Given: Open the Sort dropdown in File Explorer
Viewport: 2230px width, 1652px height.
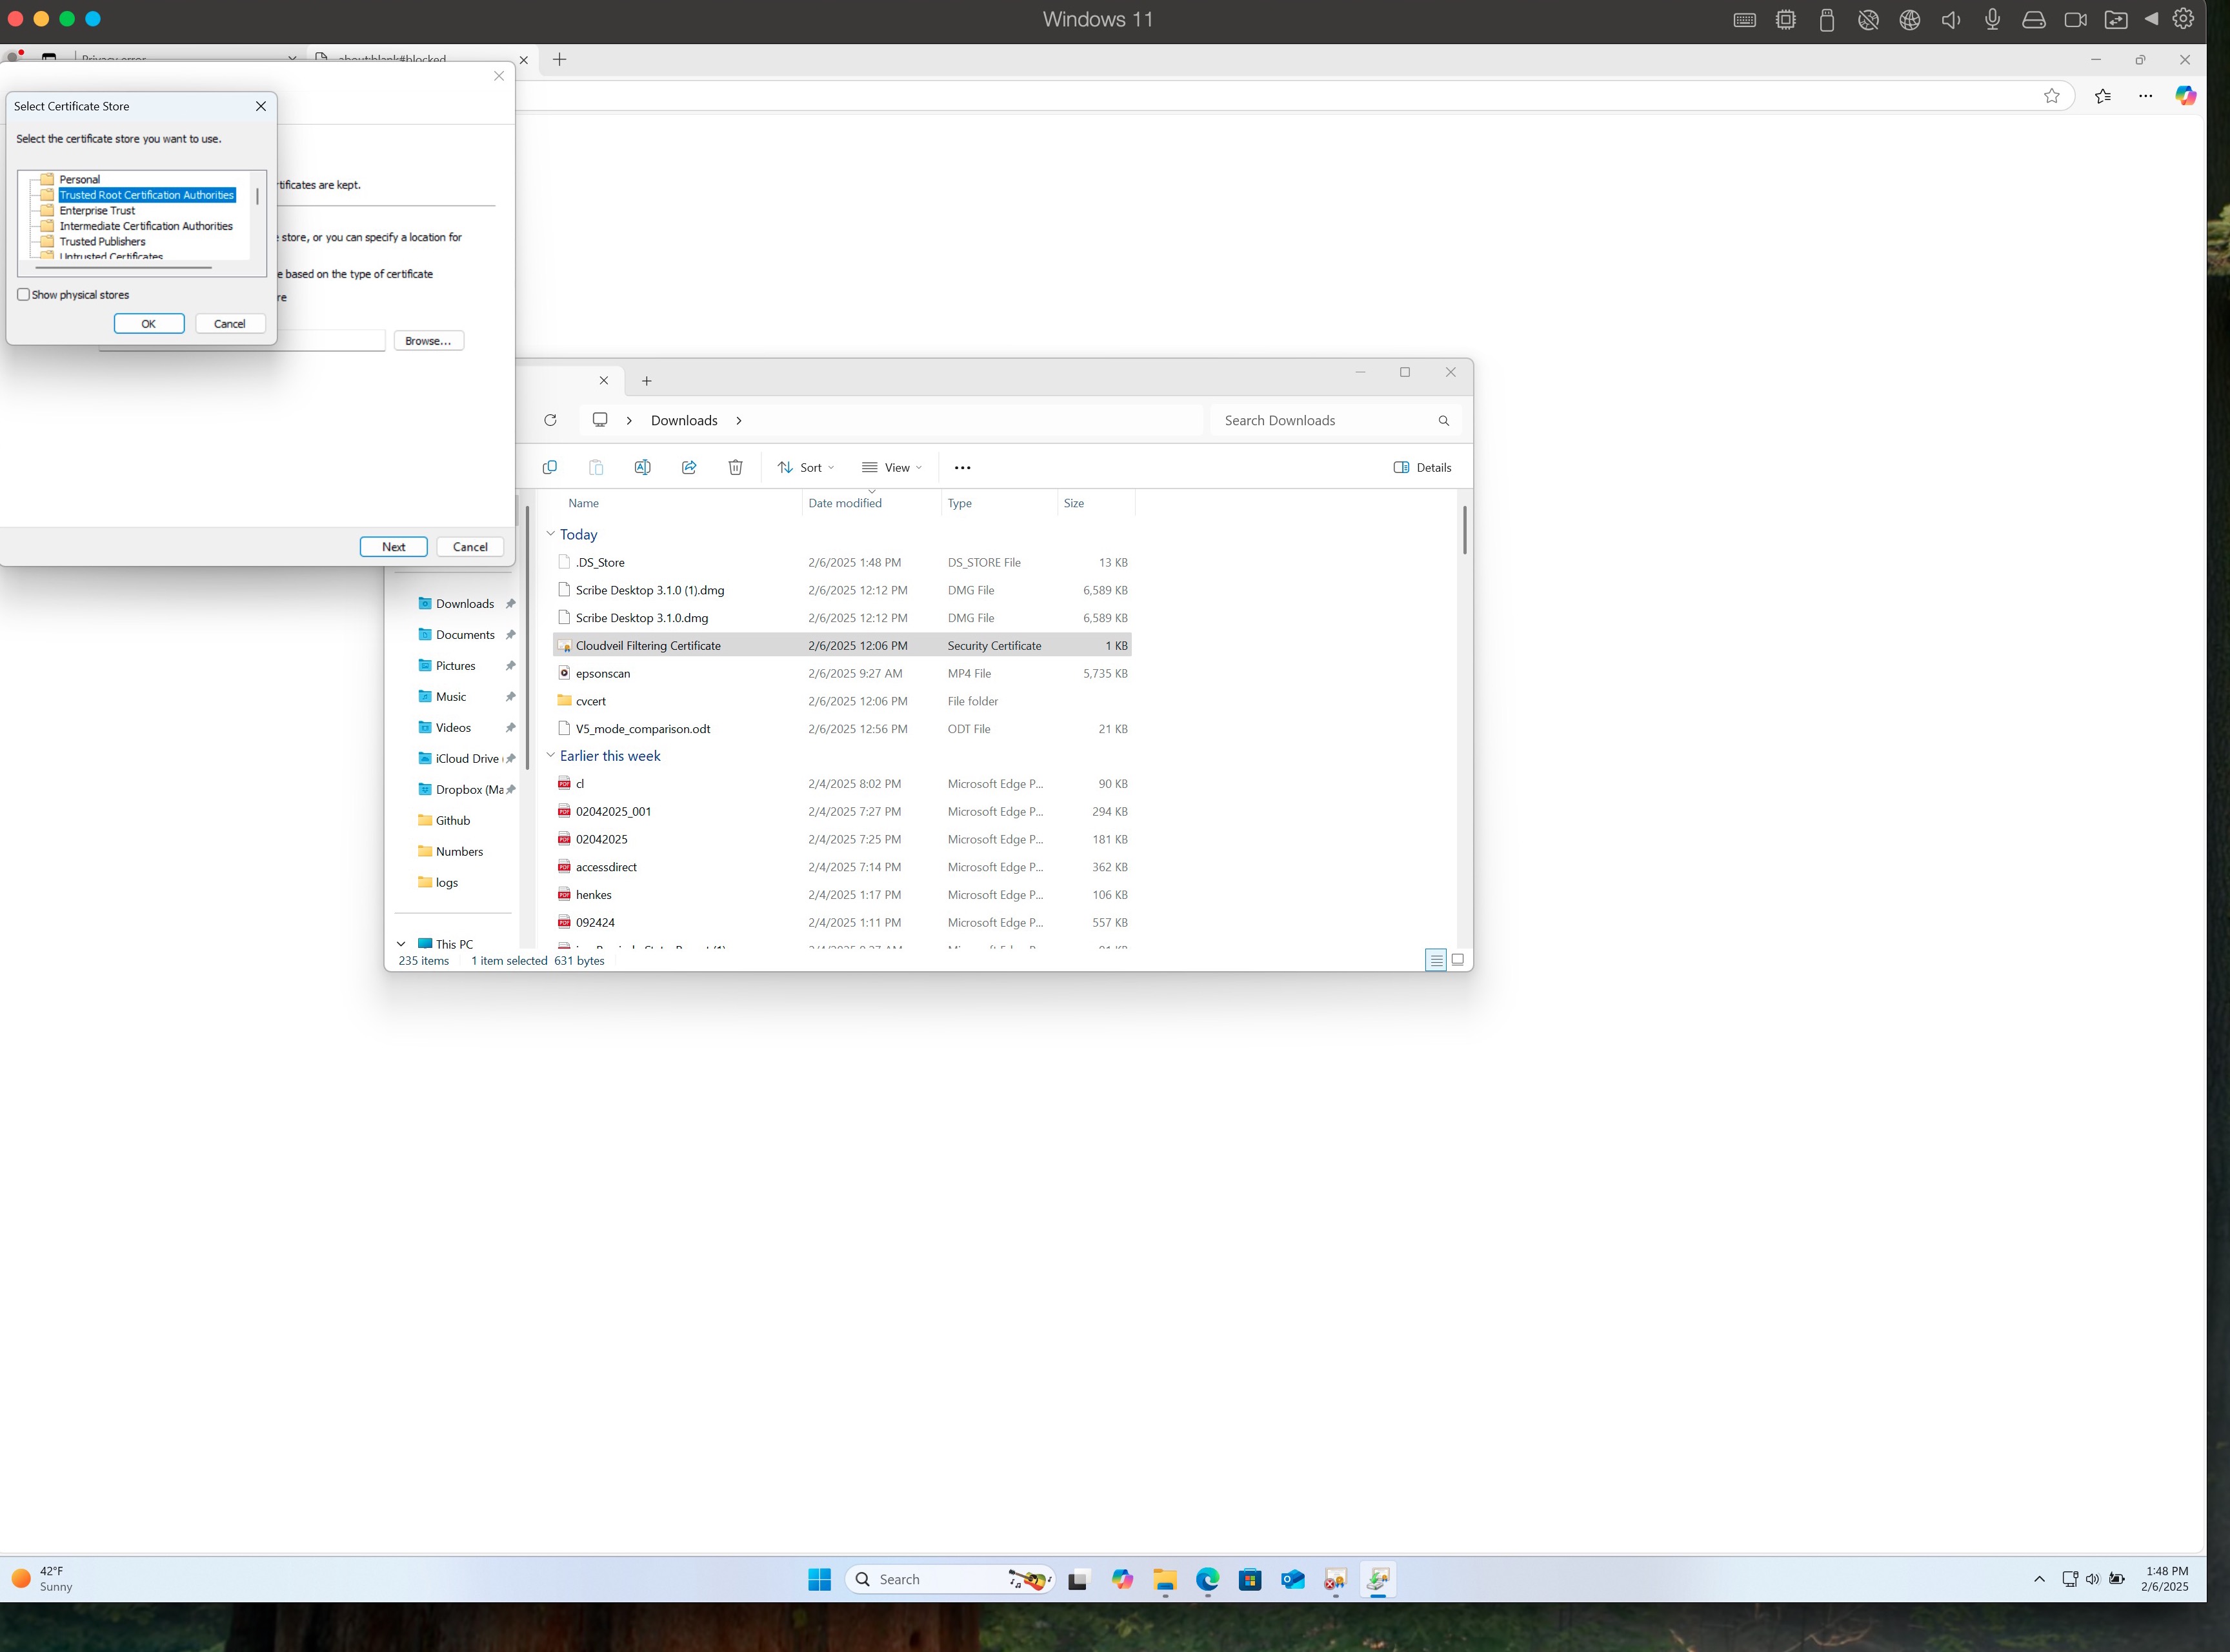Looking at the screenshot, I should point(806,467).
